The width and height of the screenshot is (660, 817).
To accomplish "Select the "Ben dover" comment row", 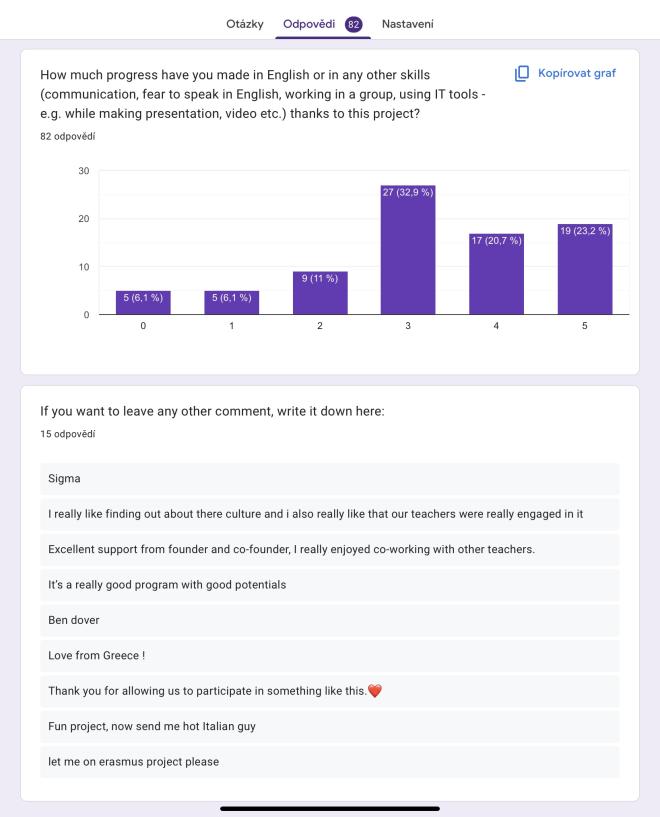I will click(x=330, y=620).
